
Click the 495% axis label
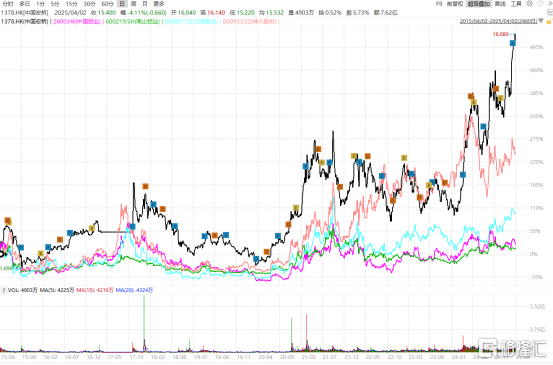tap(536, 47)
